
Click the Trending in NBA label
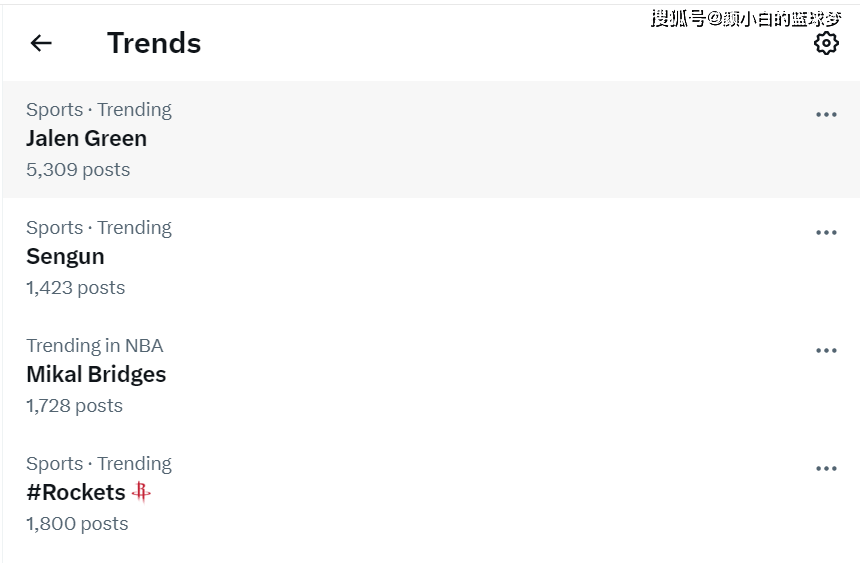tap(95, 346)
